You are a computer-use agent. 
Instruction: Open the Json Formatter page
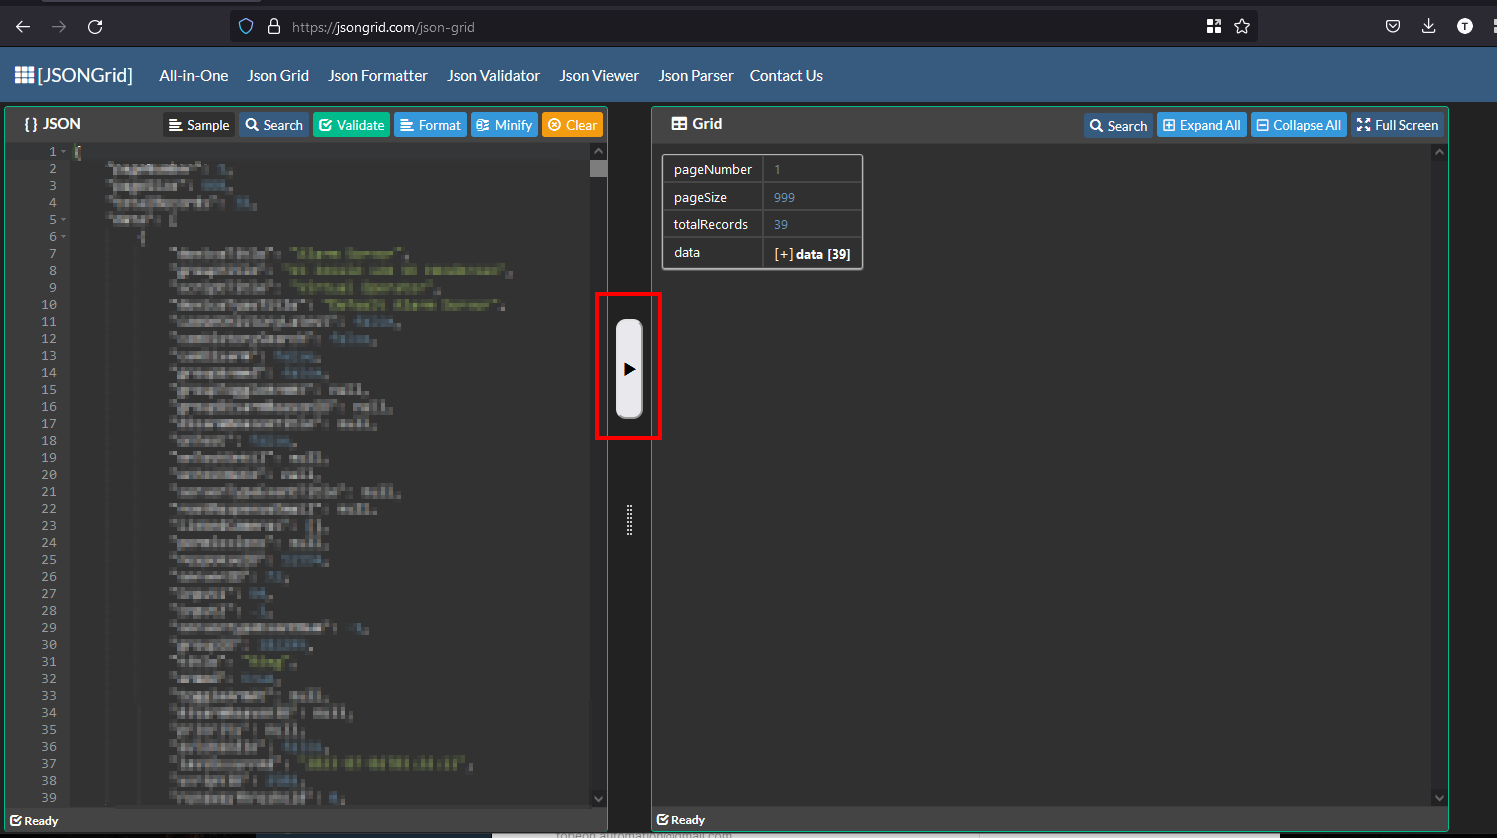pyautogui.click(x=377, y=75)
